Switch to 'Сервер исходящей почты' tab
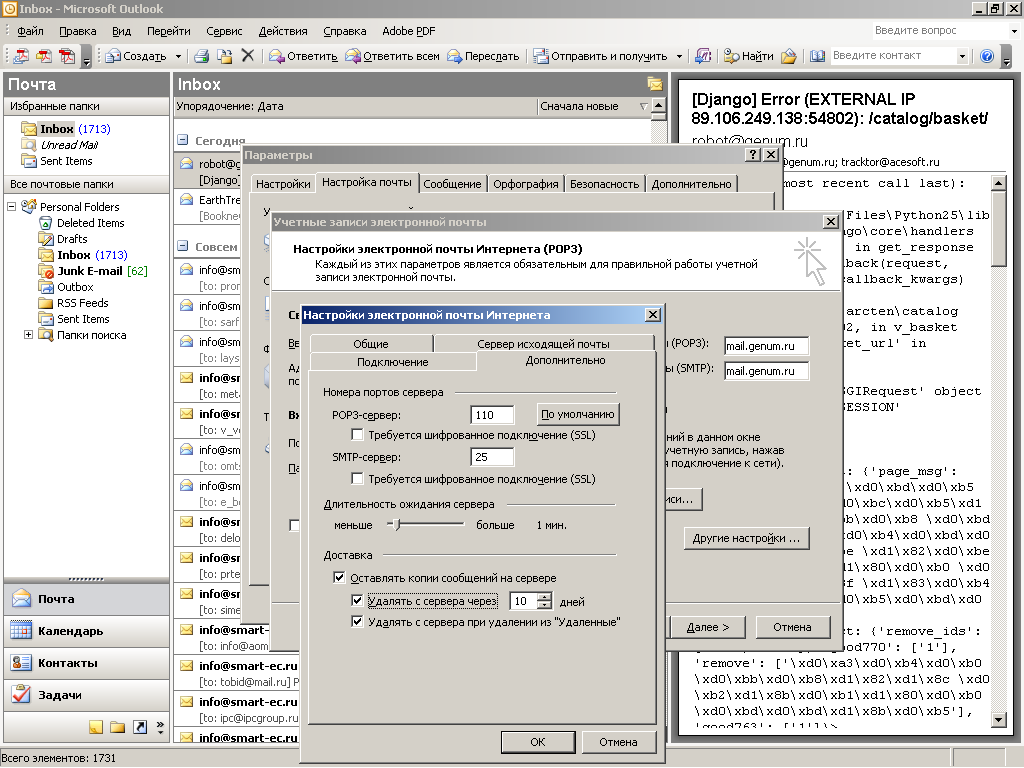The height and width of the screenshot is (768, 1024). [x=543, y=344]
